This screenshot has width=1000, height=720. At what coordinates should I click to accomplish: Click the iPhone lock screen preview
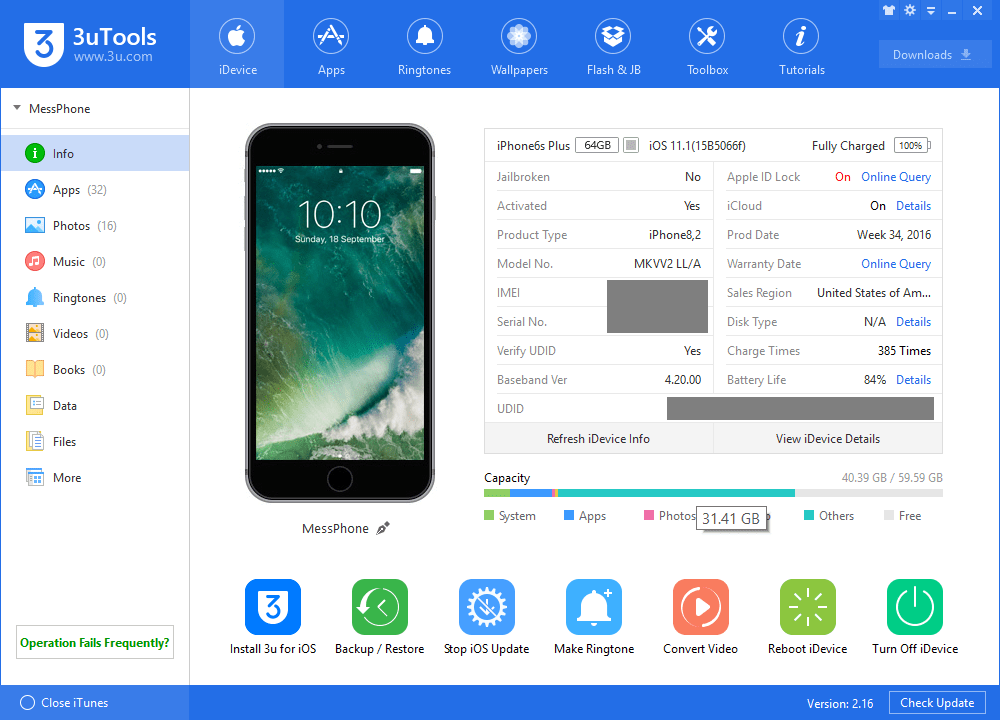click(x=340, y=312)
